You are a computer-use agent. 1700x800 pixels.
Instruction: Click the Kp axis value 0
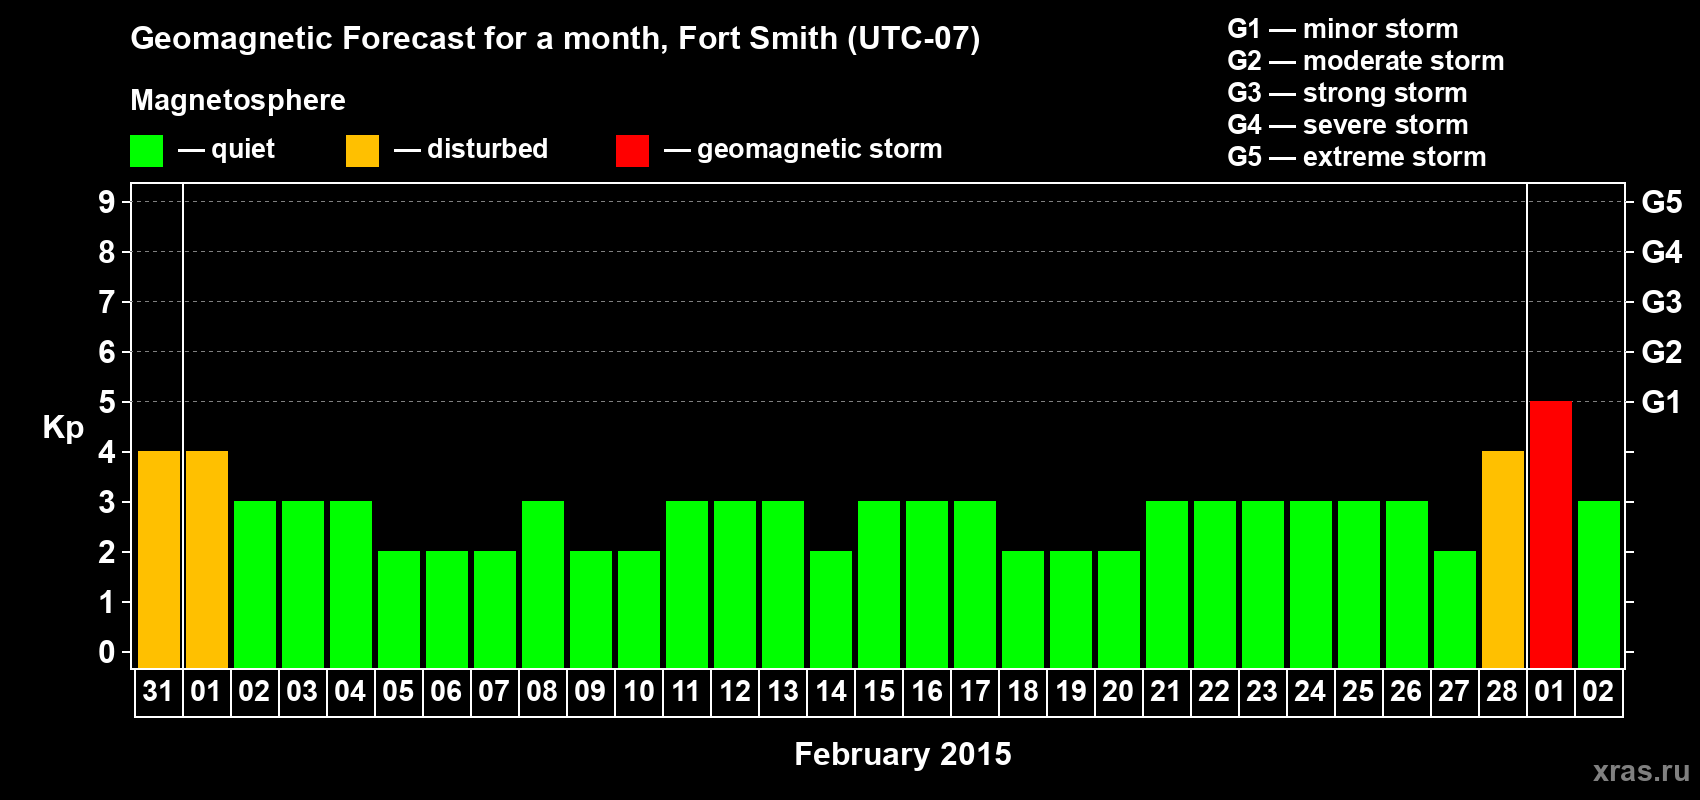point(107,652)
